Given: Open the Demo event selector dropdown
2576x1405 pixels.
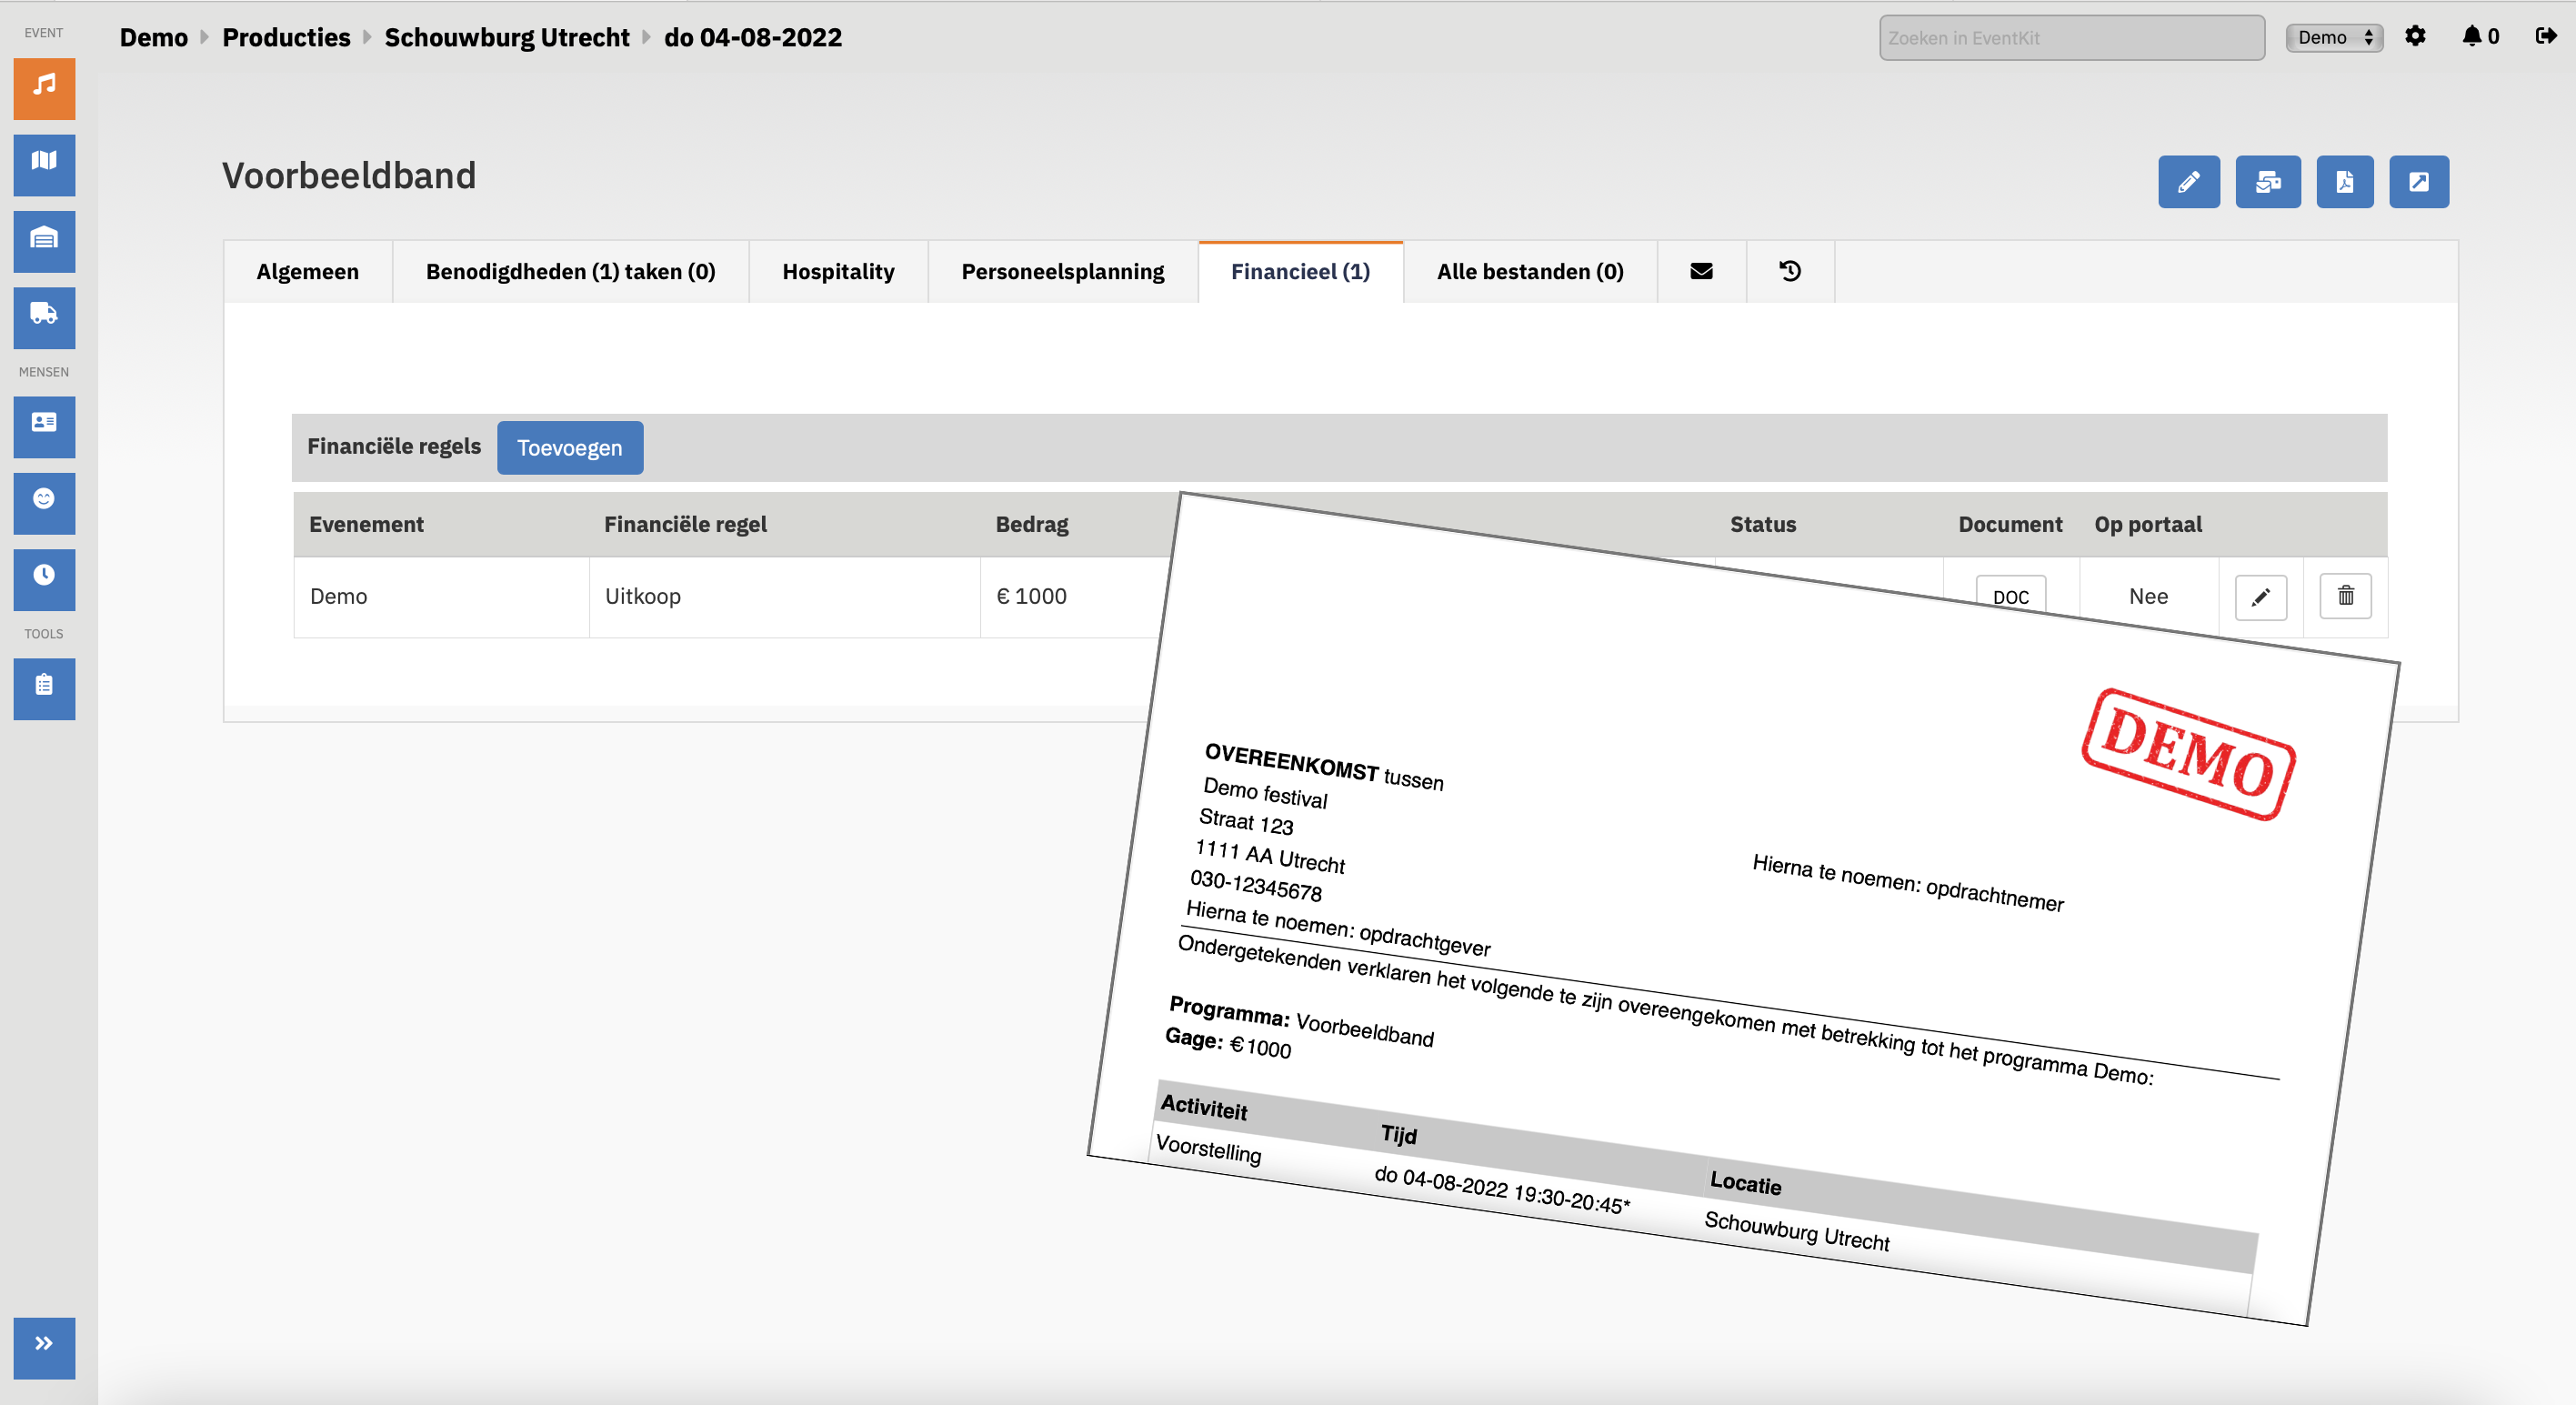Looking at the screenshot, I should (x=2334, y=37).
